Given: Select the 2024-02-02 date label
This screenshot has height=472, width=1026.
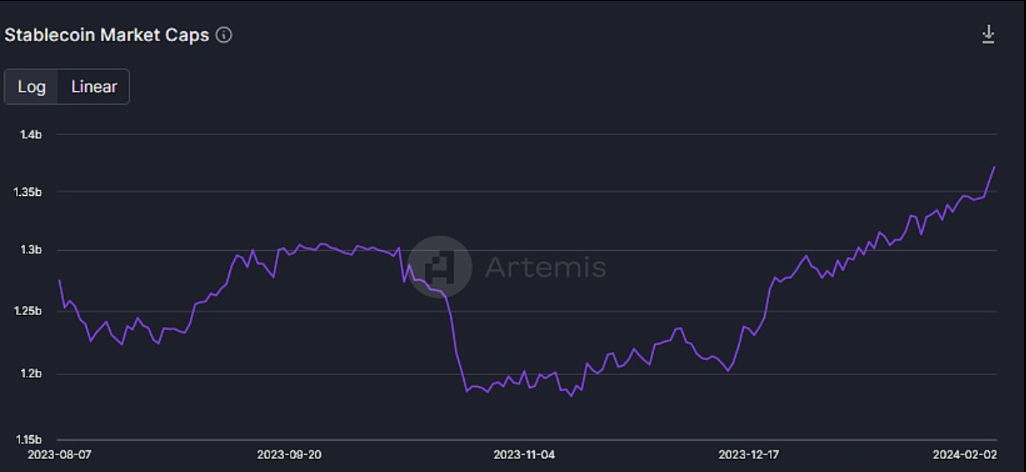Looking at the screenshot, I should (x=965, y=454).
